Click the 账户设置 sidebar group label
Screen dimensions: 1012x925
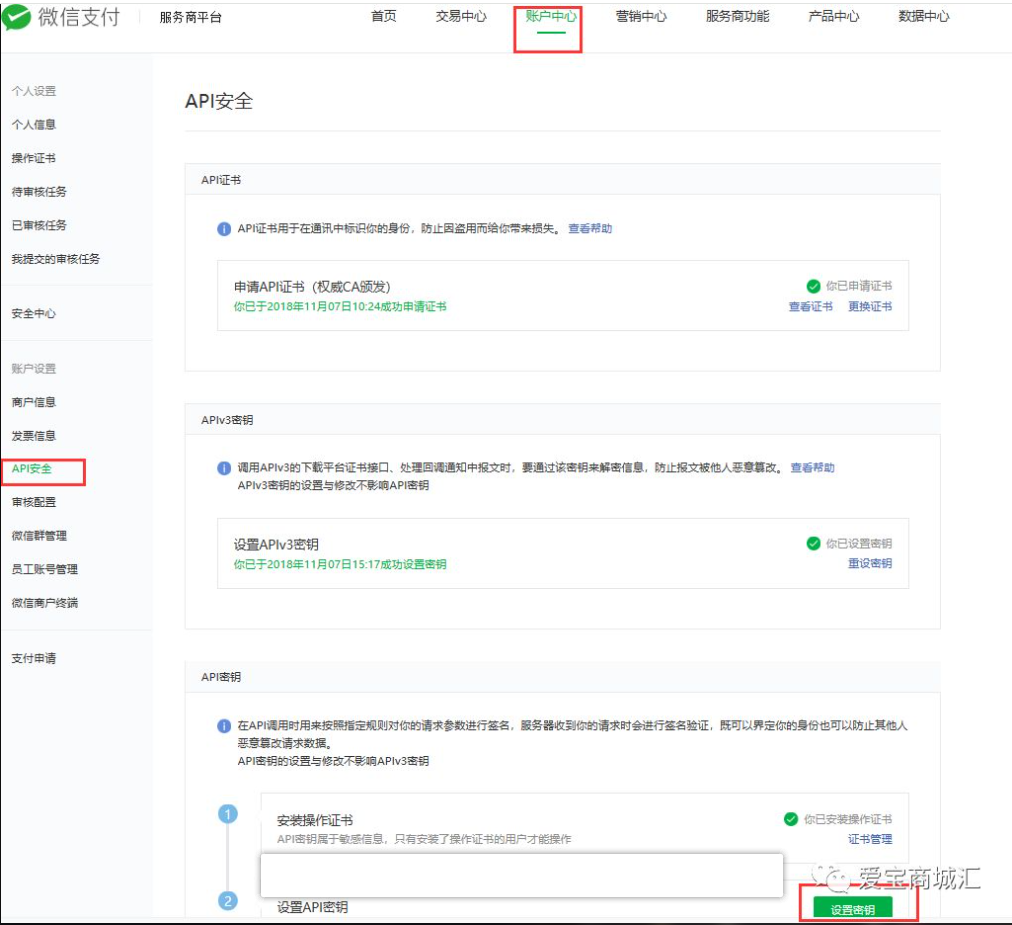[34, 369]
